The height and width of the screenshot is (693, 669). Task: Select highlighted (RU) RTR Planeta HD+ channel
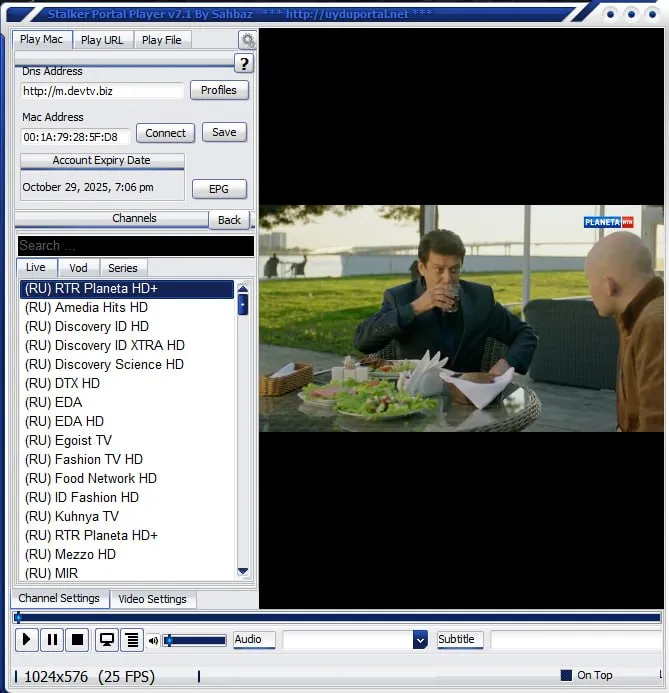pos(126,289)
